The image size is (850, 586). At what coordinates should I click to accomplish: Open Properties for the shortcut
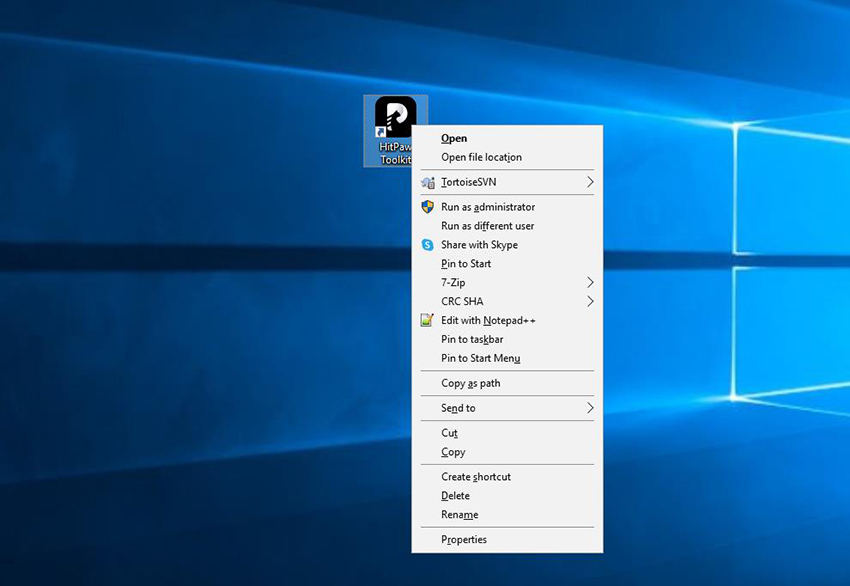464,540
